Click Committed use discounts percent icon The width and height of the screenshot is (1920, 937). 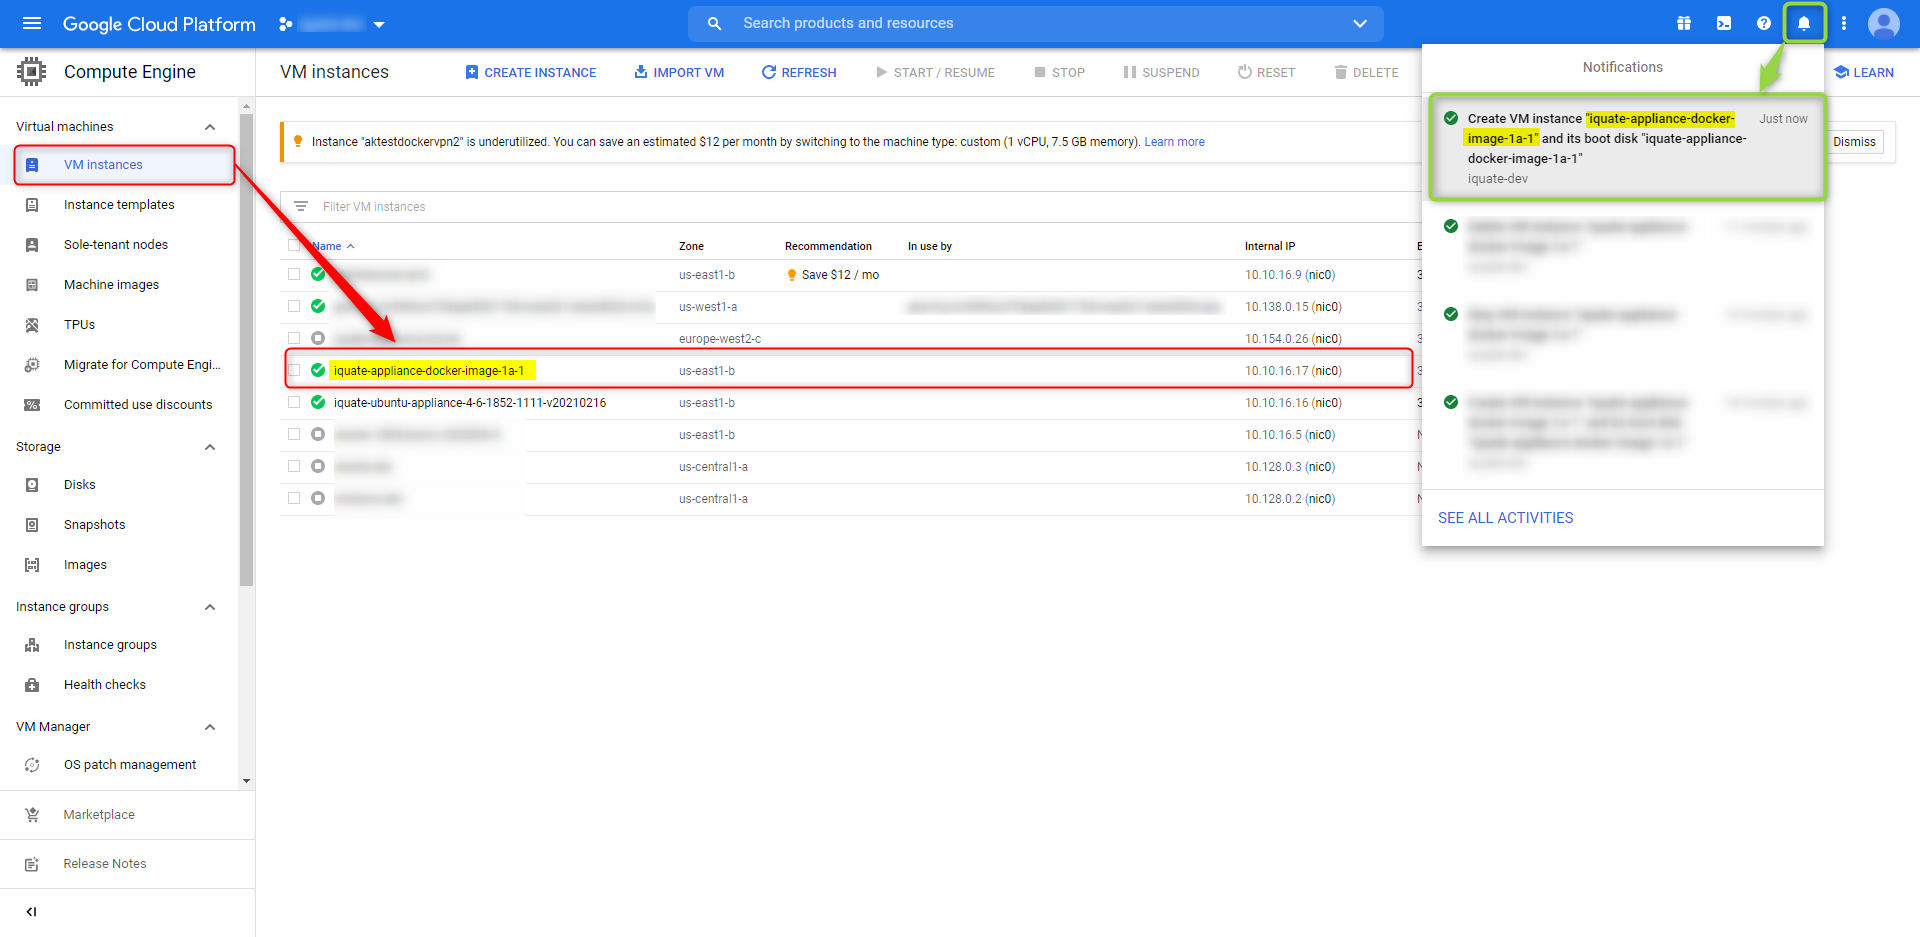point(32,405)
